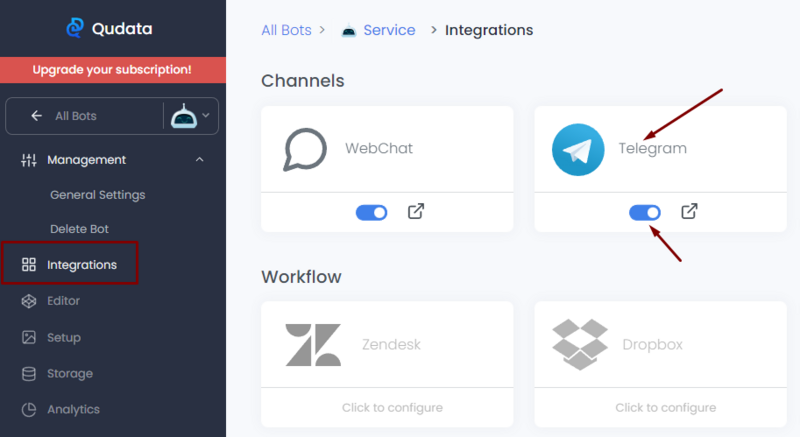The image size is (800, 437).
Task: Go to Editor in sidebar
Action: tap(63, 301)
